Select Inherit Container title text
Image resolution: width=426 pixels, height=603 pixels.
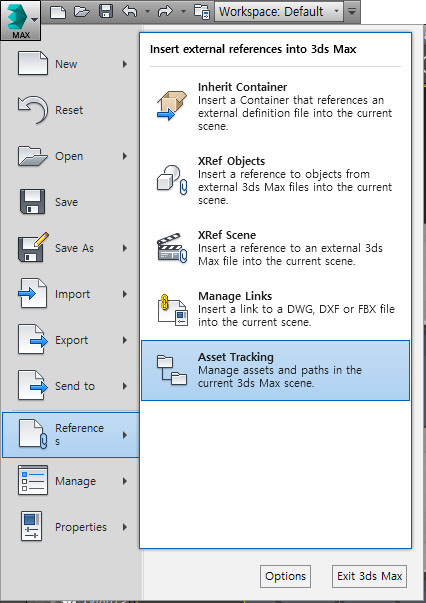tap(242, 87)
